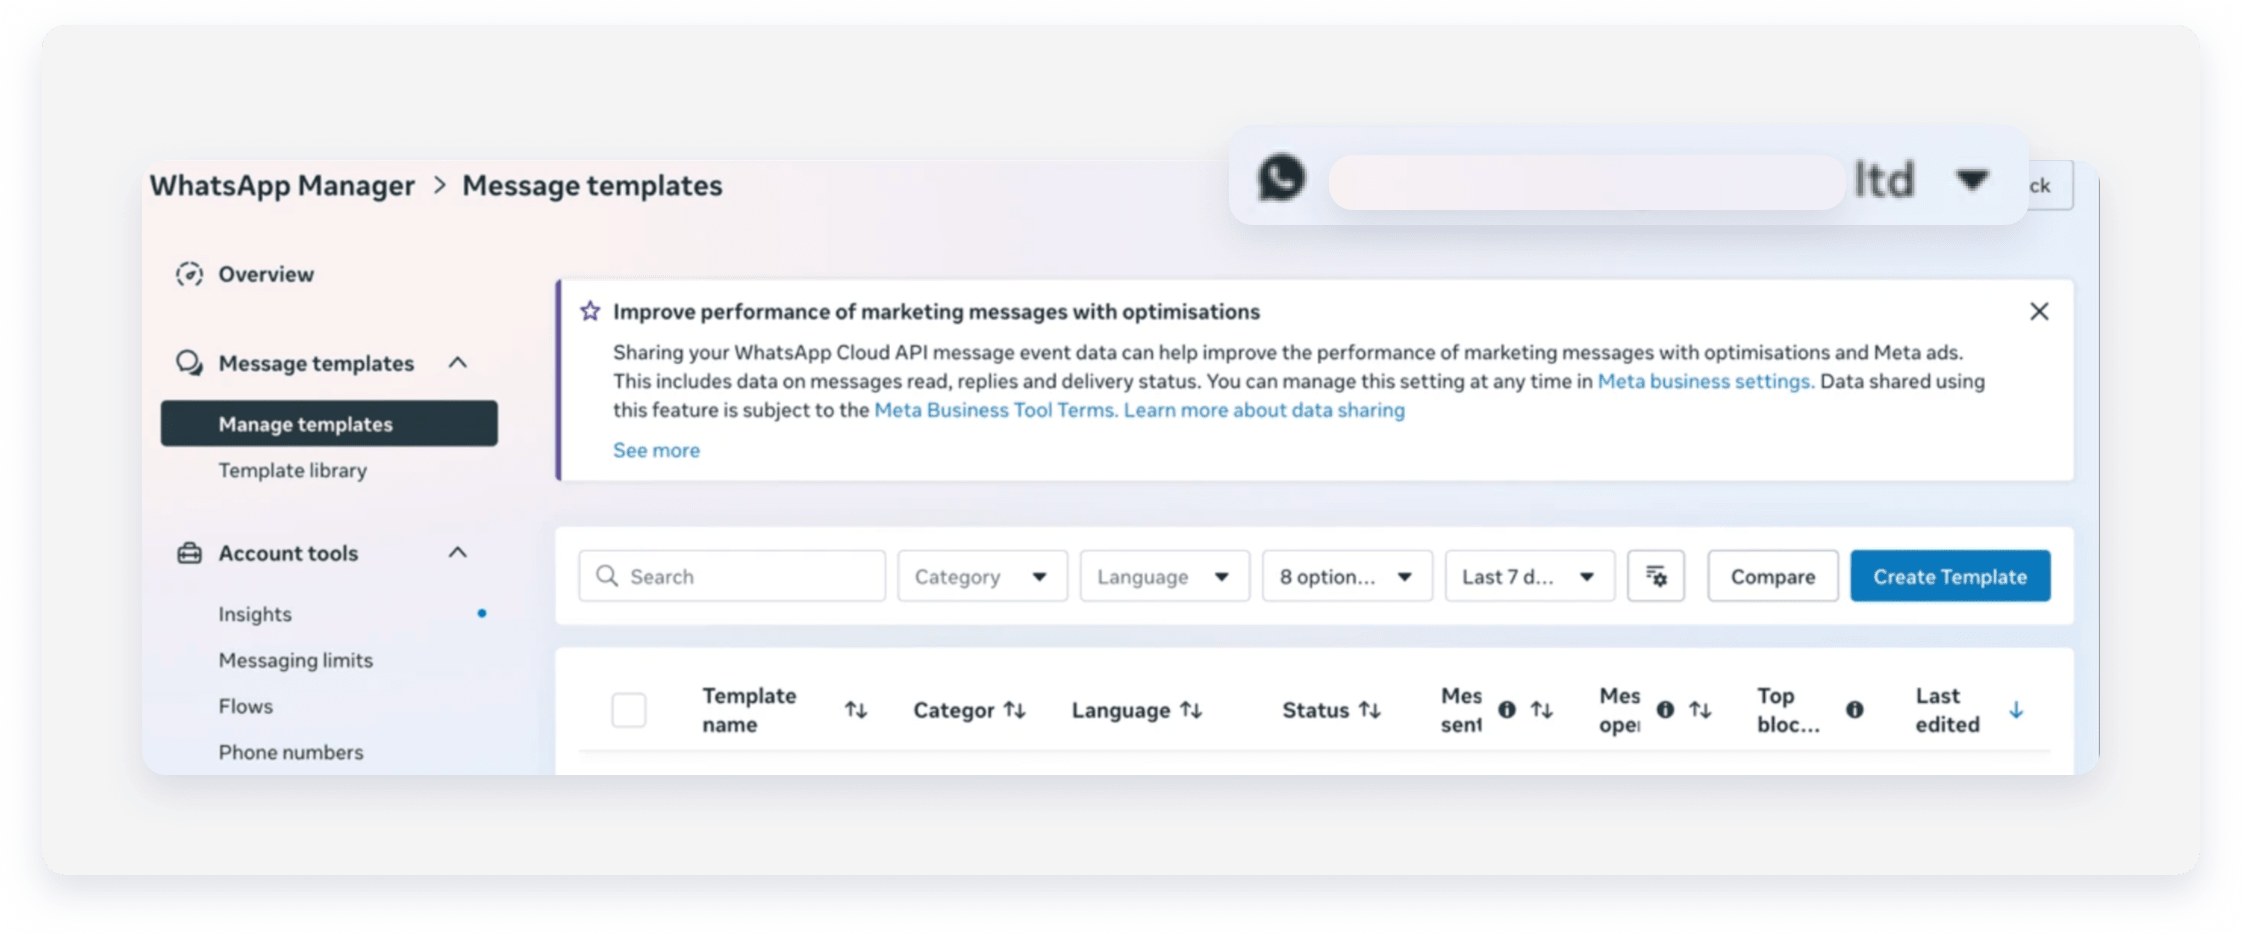Click the Template name column header
The image size is (2242, 934).
pos(749,710)
